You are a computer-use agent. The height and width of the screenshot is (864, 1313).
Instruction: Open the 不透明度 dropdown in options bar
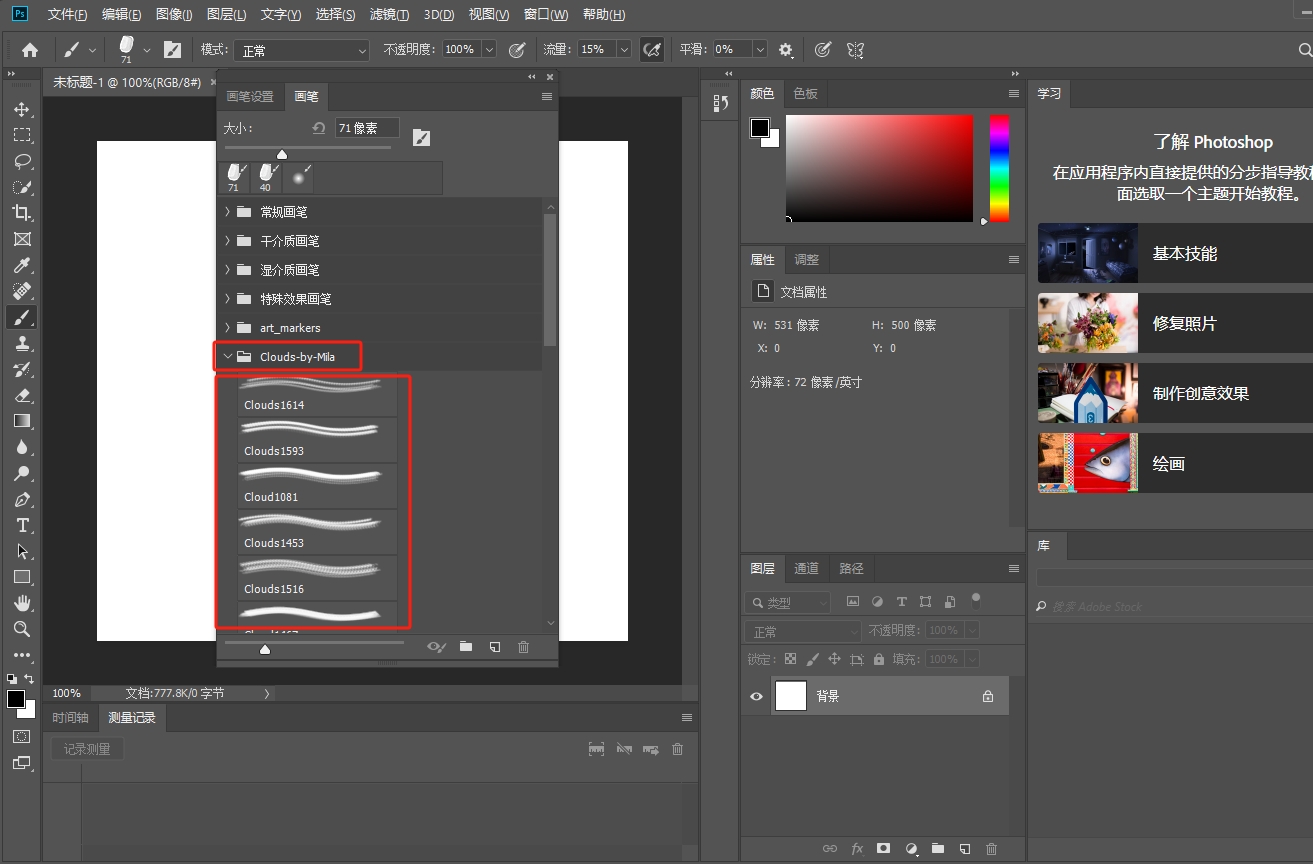click(489, 49)
